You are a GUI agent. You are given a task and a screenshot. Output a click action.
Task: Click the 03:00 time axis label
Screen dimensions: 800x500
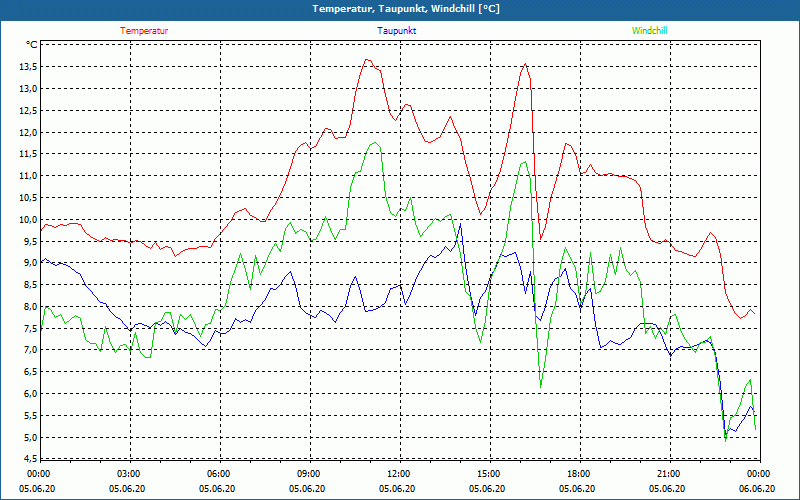tap(128, 474)
